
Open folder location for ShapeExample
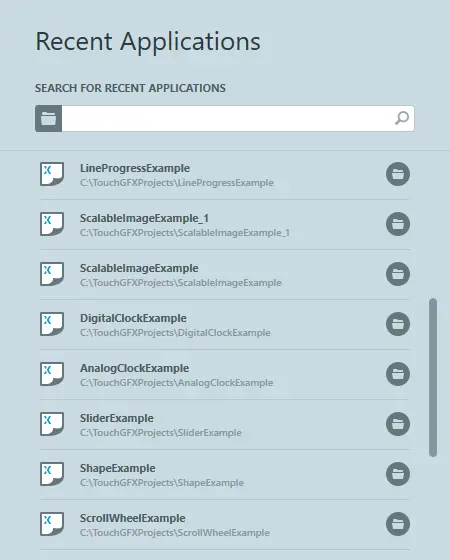[398, 474]
